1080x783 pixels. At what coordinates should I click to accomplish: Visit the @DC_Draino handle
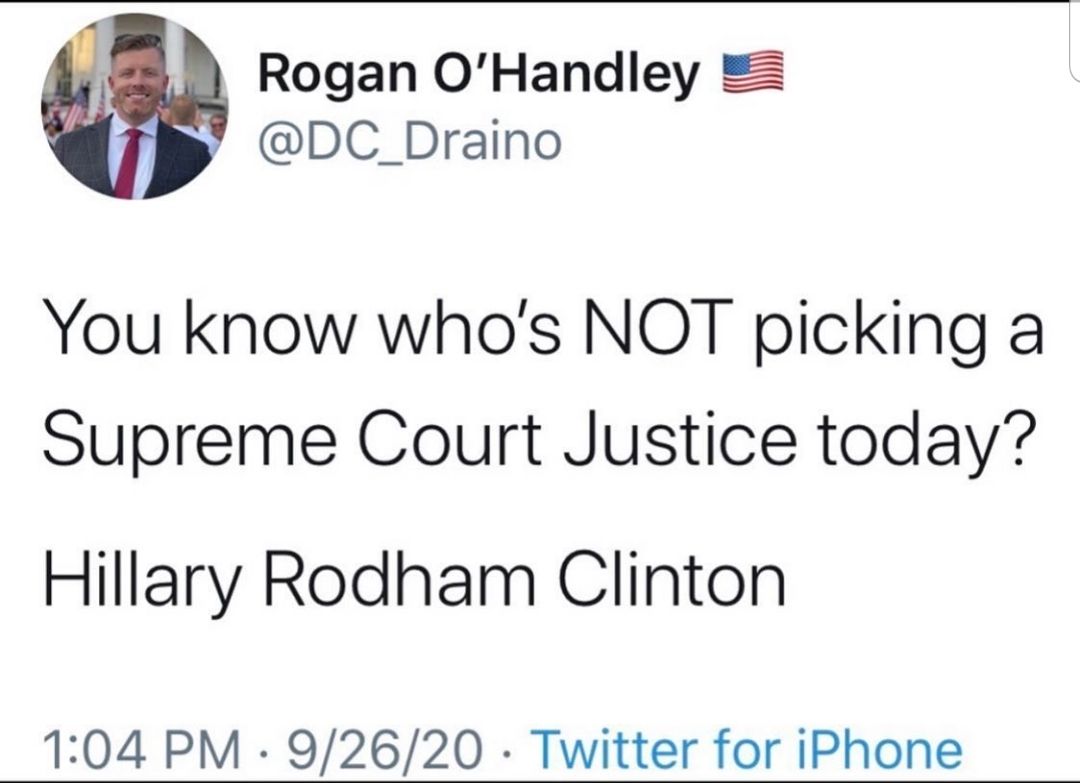click(410, 142)
